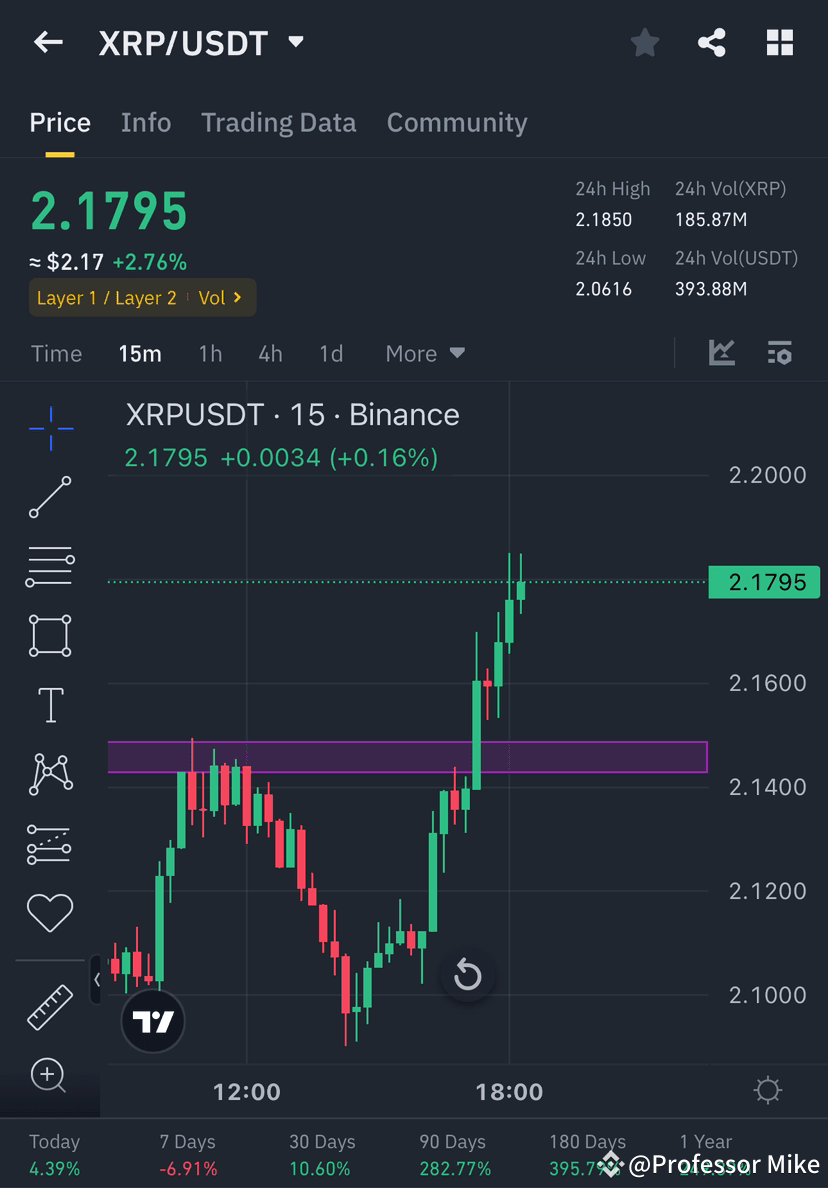Select the 15m interval

pyautogui.click(x=139, y=354)
